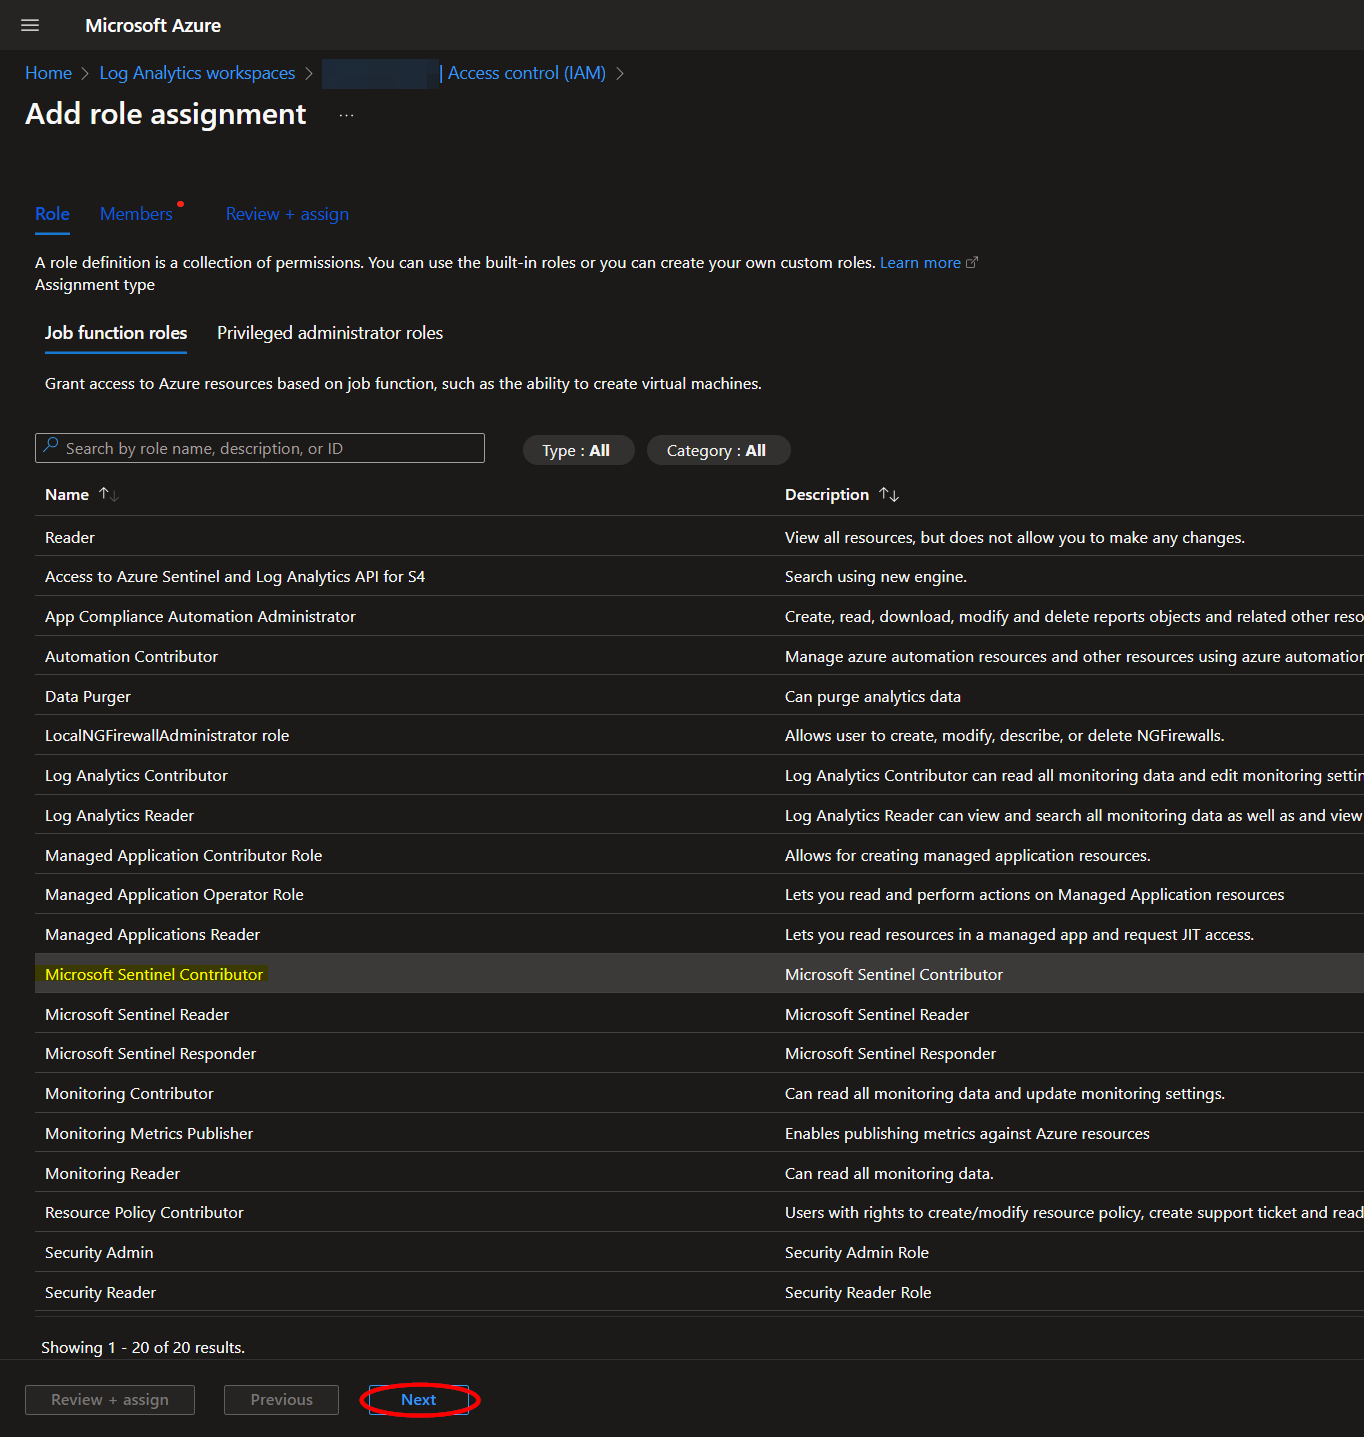
Task: Select Security Reader role
Action: coord(699,1292)
